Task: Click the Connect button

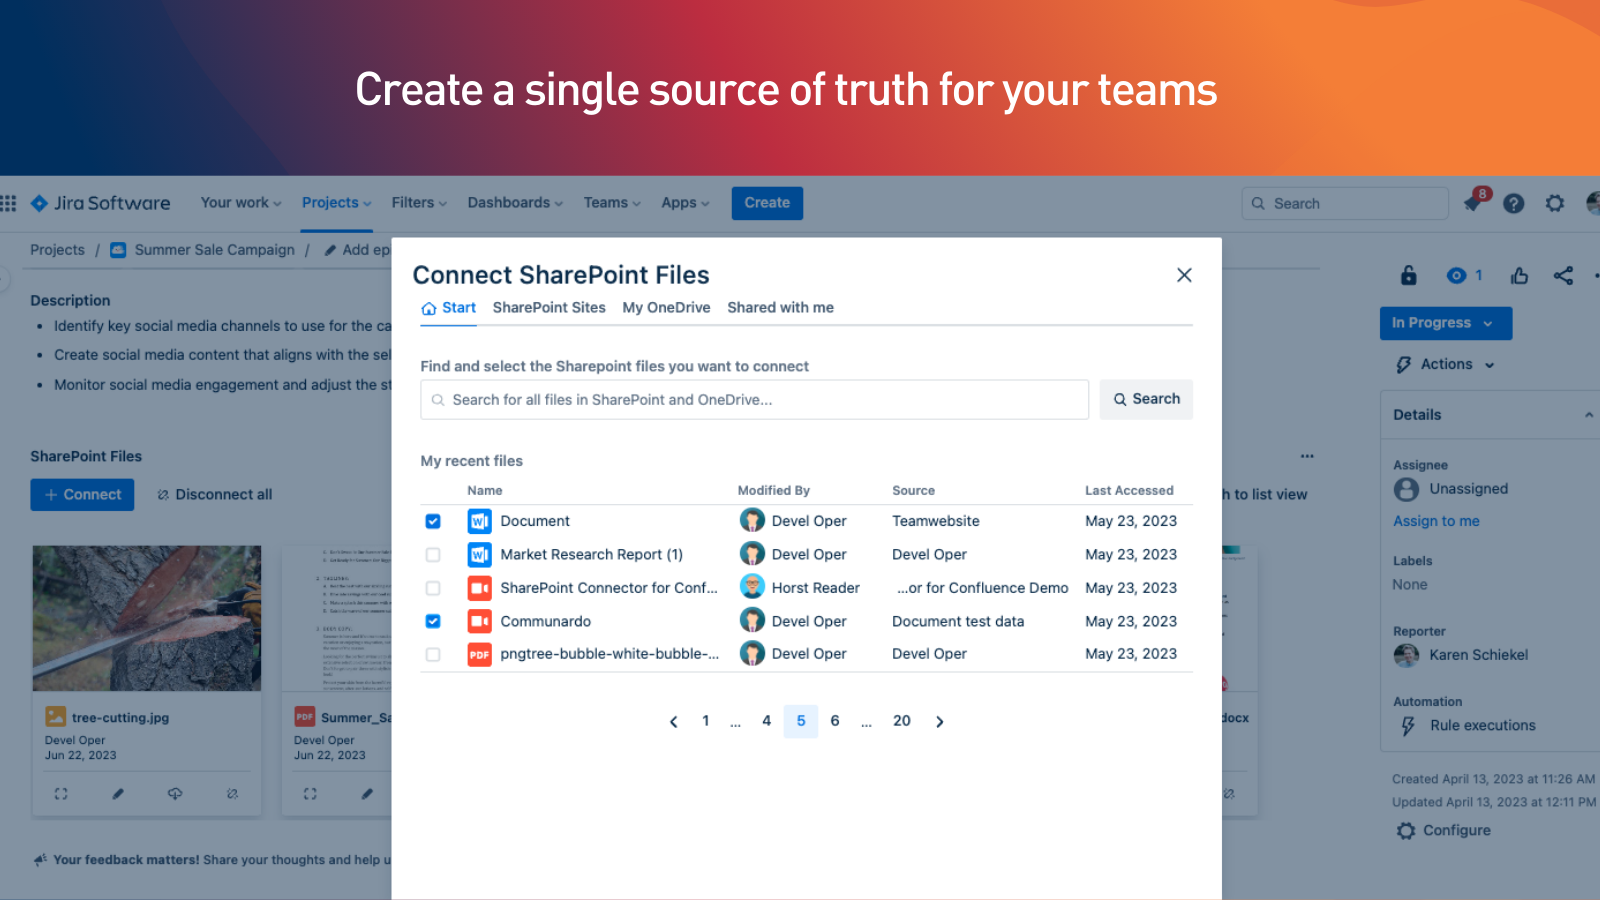Action: coord(82,494)
